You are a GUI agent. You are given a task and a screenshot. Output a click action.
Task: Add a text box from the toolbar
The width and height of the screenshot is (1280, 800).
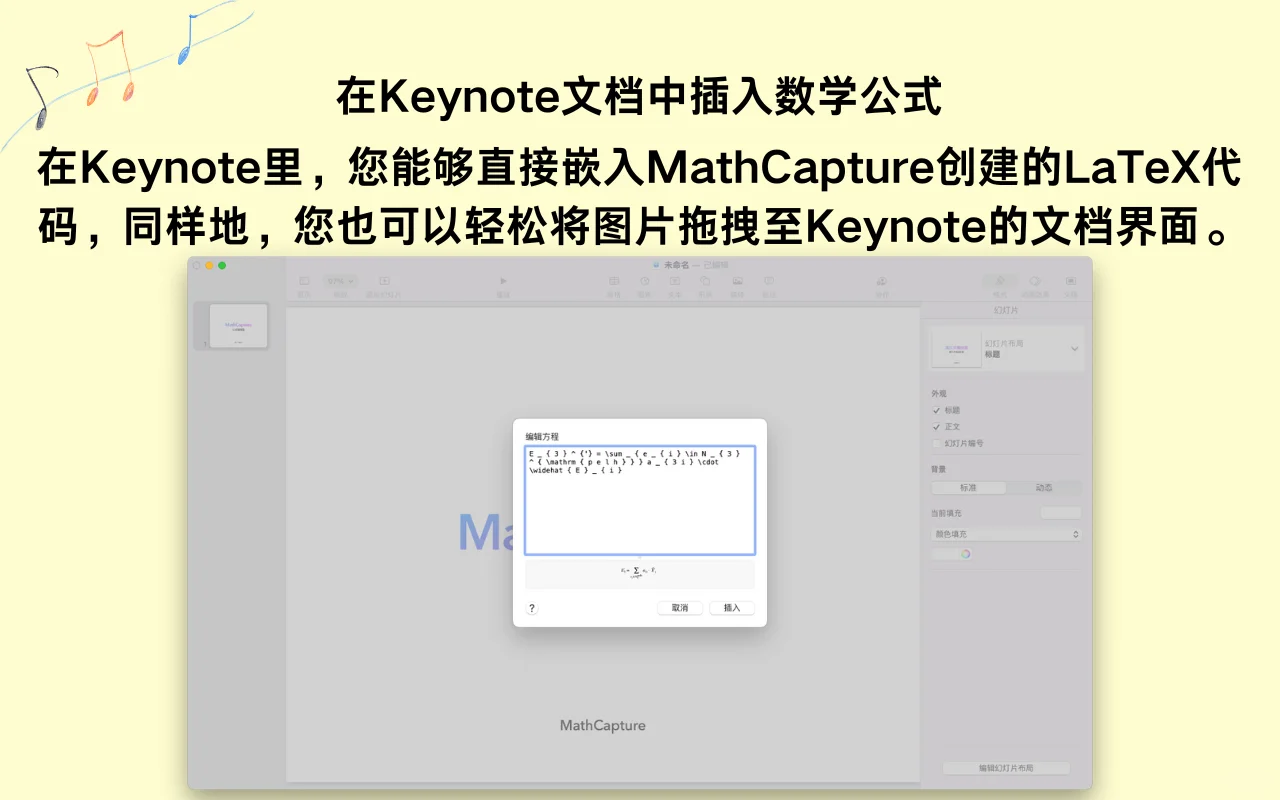tap(675, 280)
